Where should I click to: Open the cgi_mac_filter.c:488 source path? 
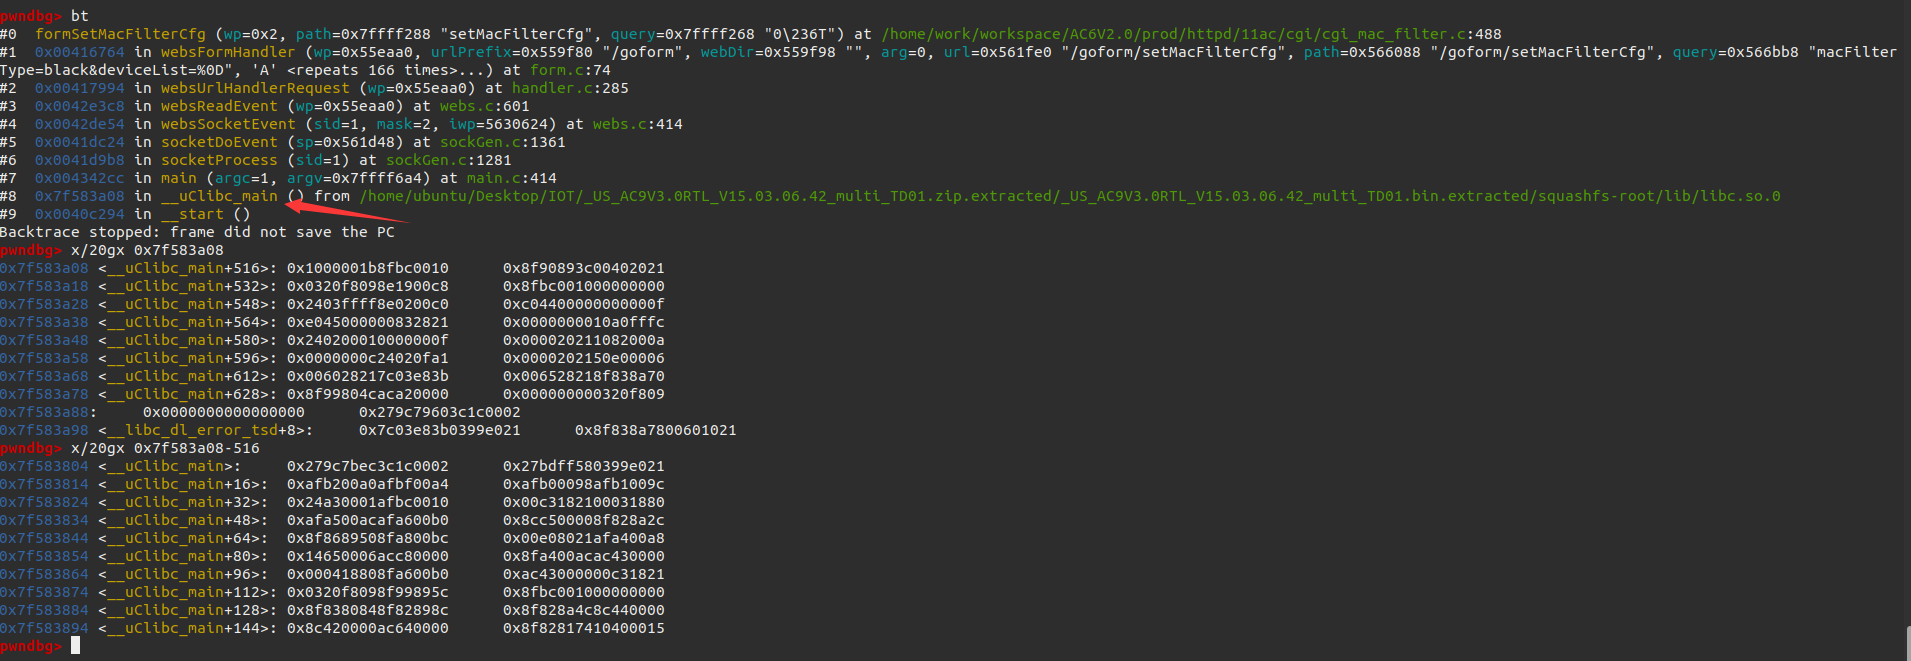click(x=1191, y=34)
